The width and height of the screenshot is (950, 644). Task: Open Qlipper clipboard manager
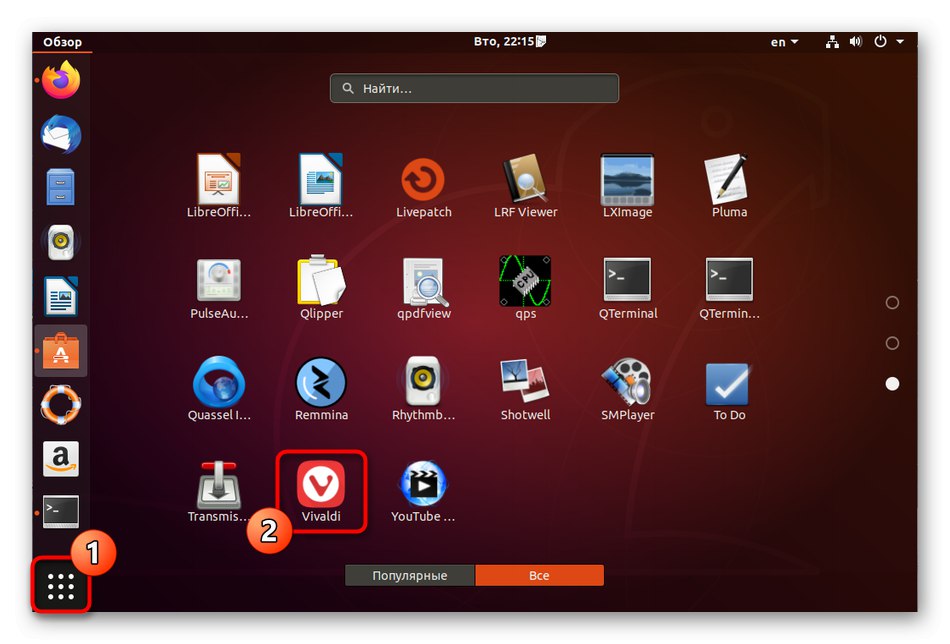[x=321, y=280]
